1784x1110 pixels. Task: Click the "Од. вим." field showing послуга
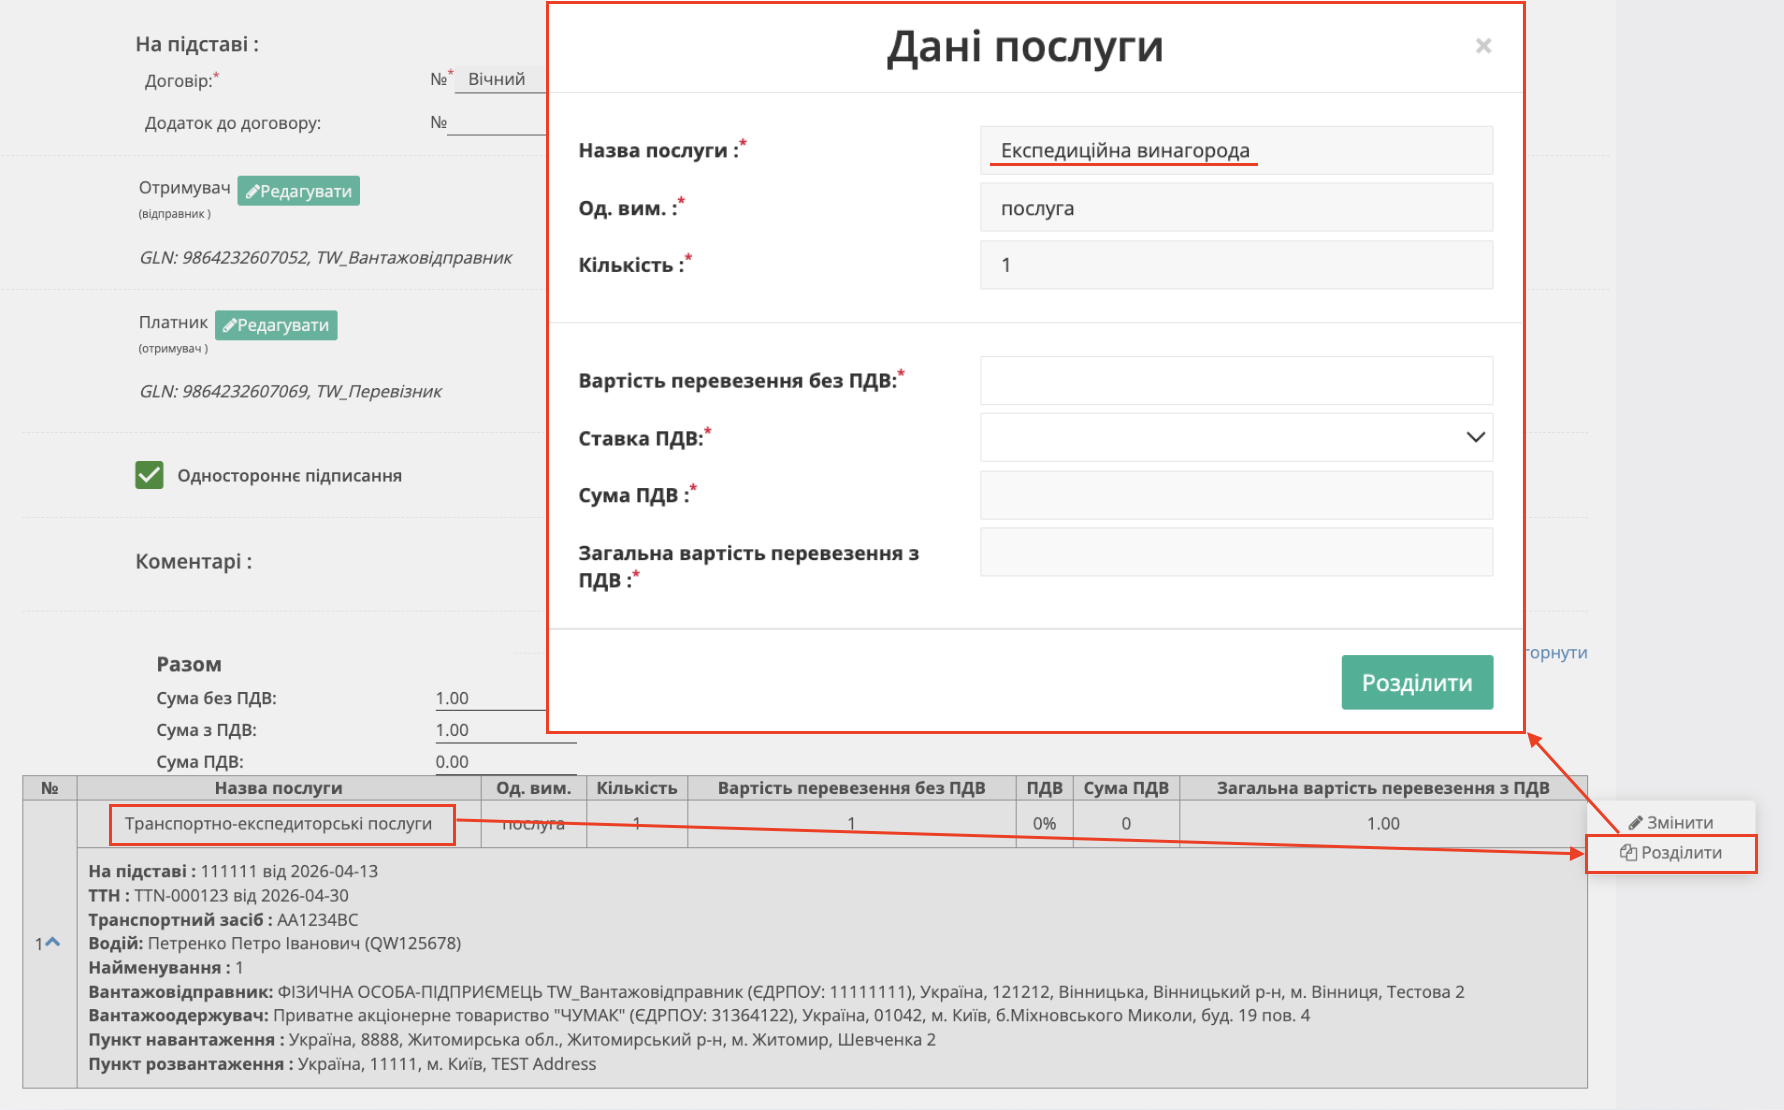(x=1236, y=207)
